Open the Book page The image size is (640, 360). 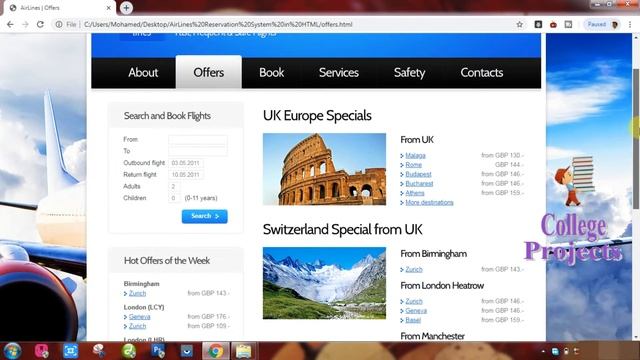click(271, 73)
